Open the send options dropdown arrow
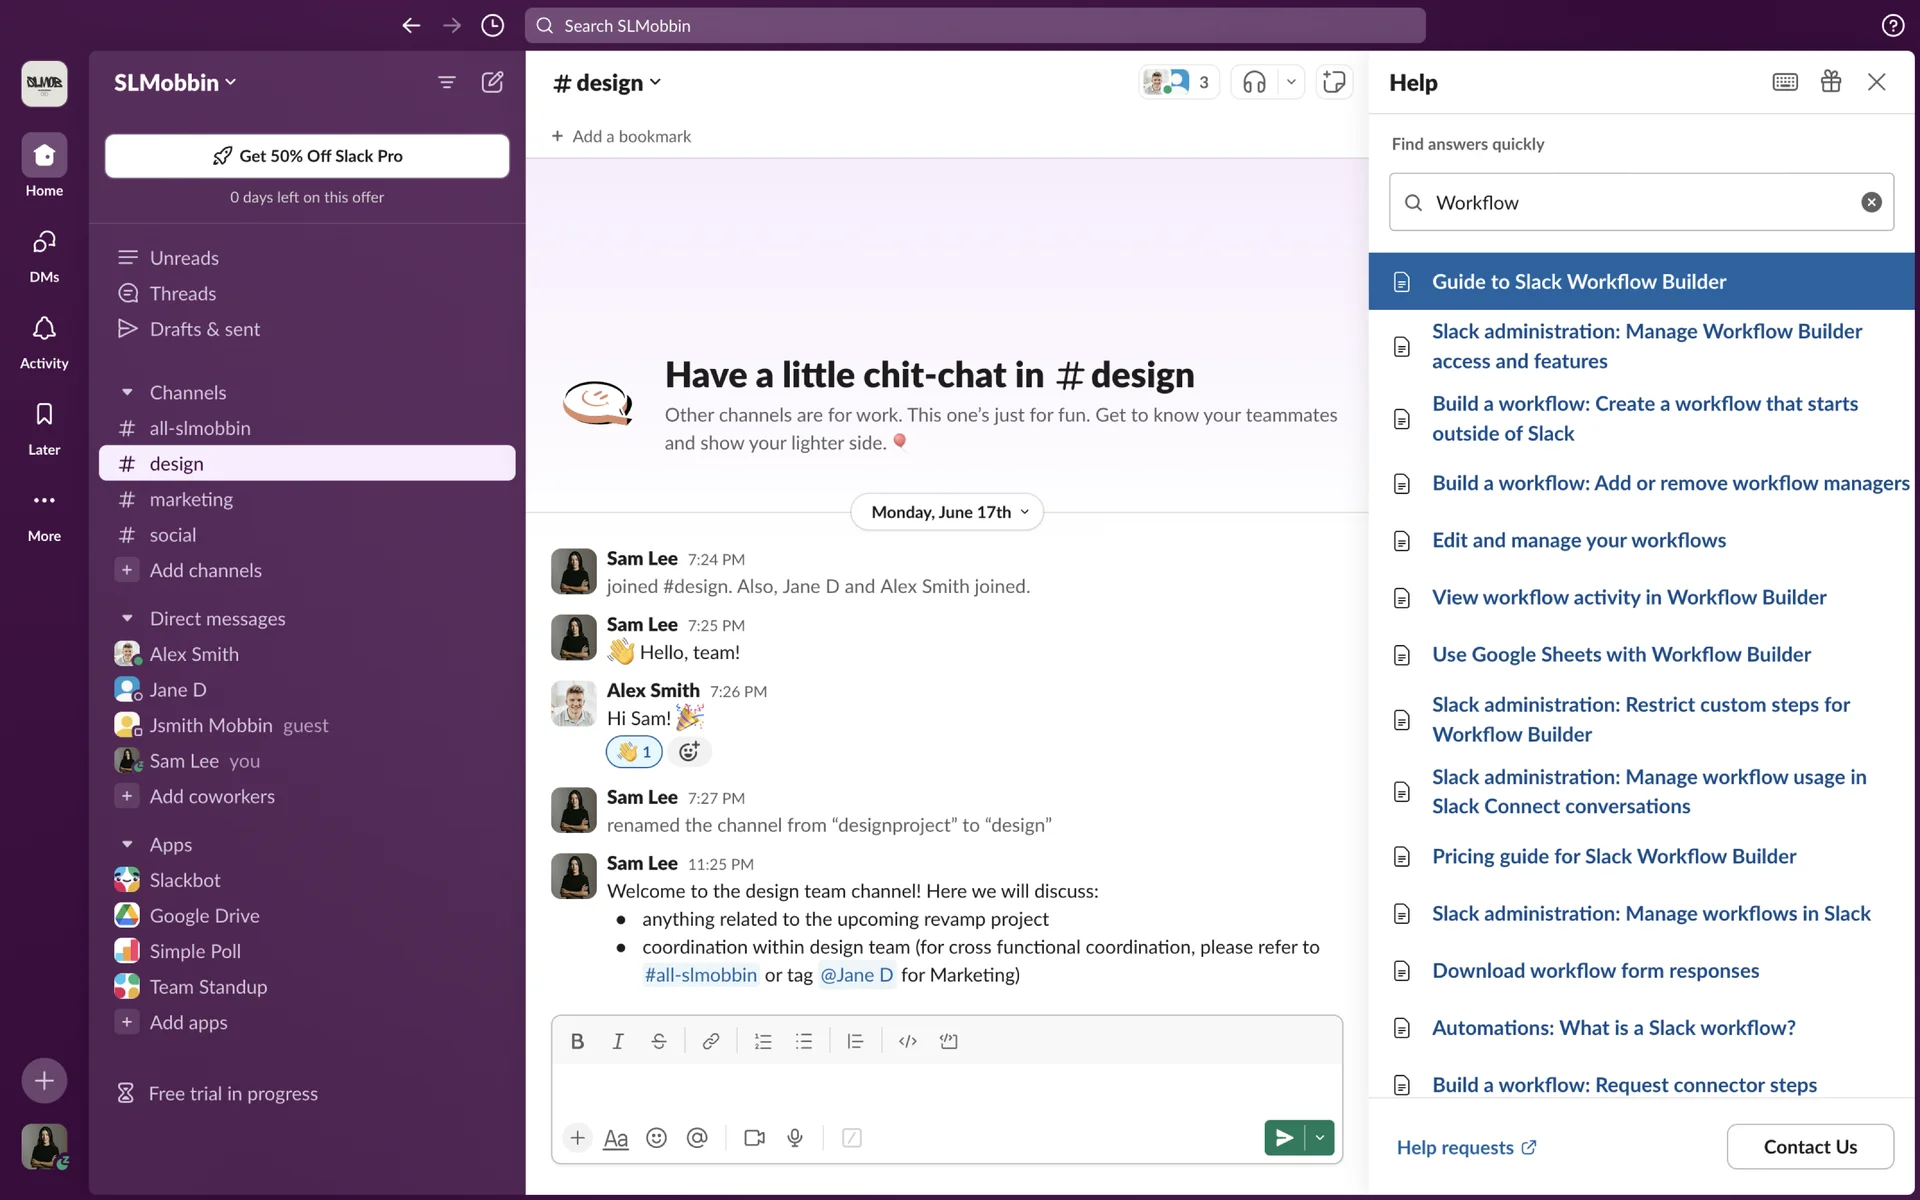 (1320, 1138)
